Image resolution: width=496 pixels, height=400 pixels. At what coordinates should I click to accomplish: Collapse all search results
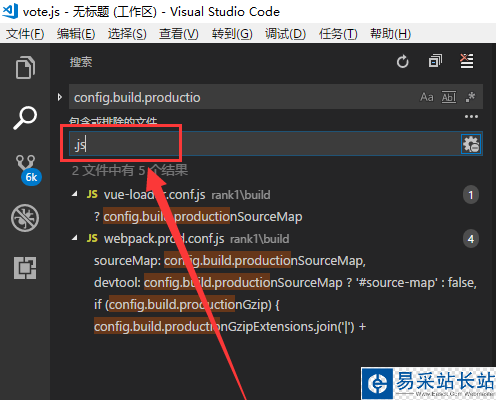435,61
